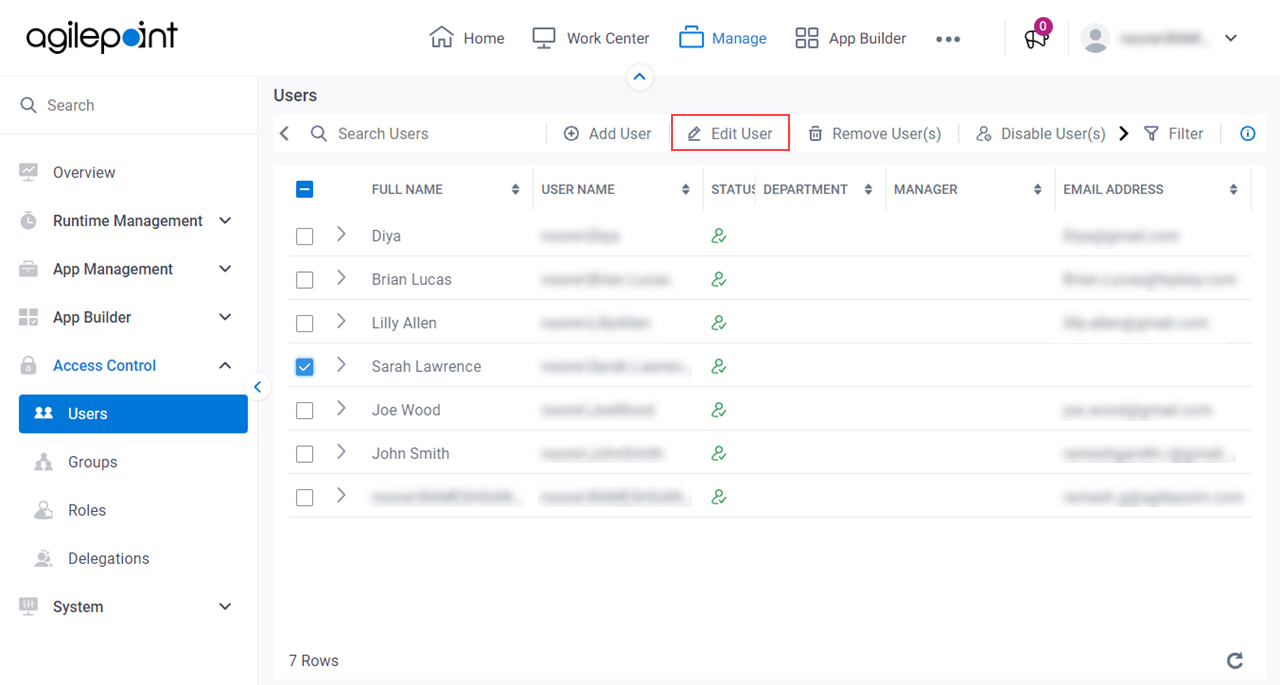This screenshot has width=1280, height=685.
Task: Check the box for John Smith
Action: [x=305, y=454]
